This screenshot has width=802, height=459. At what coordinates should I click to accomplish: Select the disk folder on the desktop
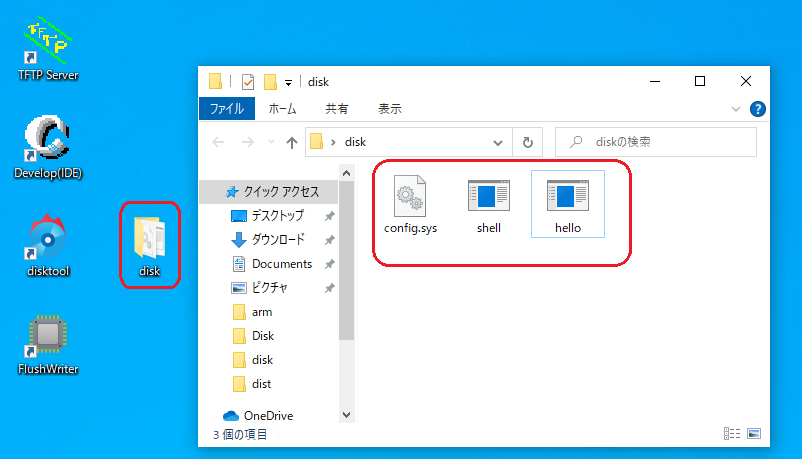tap(149, 246)
